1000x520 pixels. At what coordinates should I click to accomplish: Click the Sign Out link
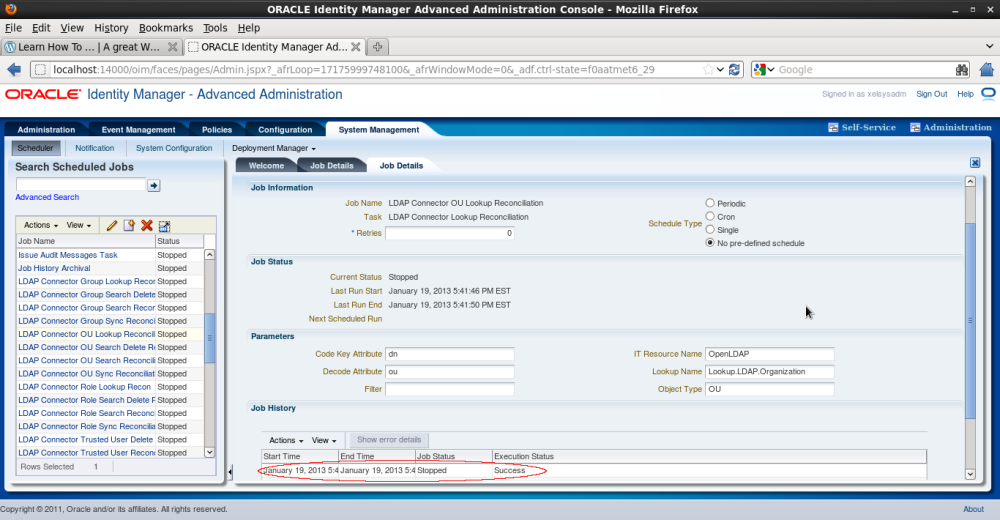tap(931, 94)
